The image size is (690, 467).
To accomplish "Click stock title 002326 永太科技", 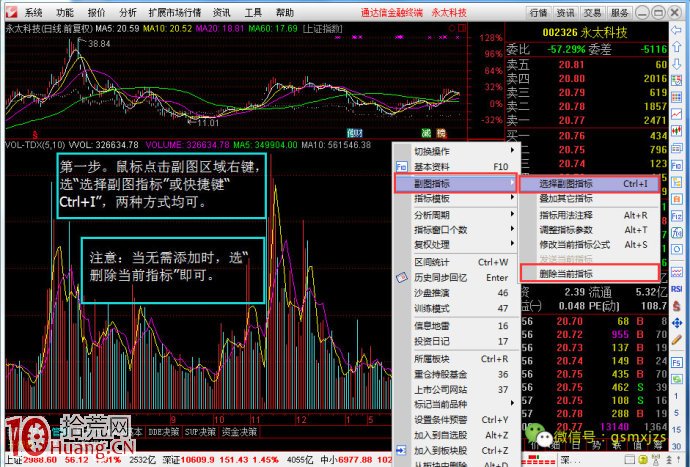I will tap(584, 33).
